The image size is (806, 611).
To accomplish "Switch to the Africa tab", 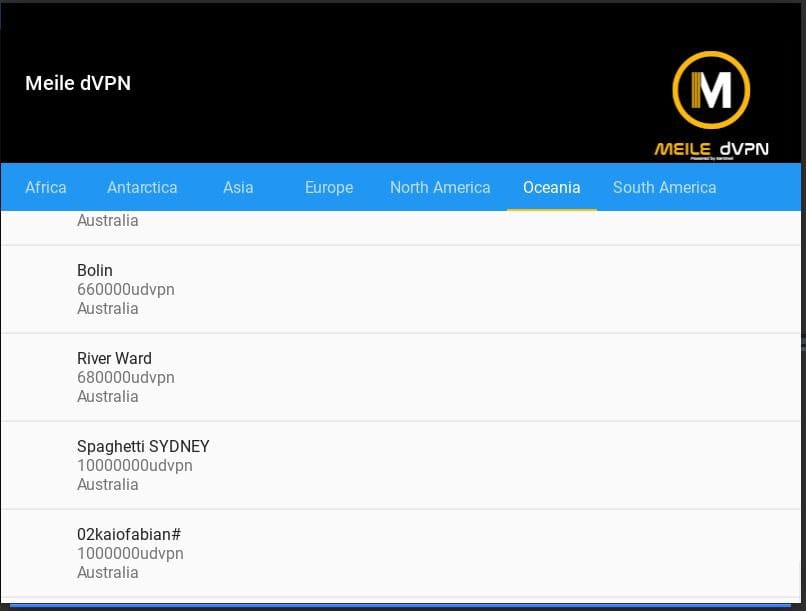I will [46, 187].
